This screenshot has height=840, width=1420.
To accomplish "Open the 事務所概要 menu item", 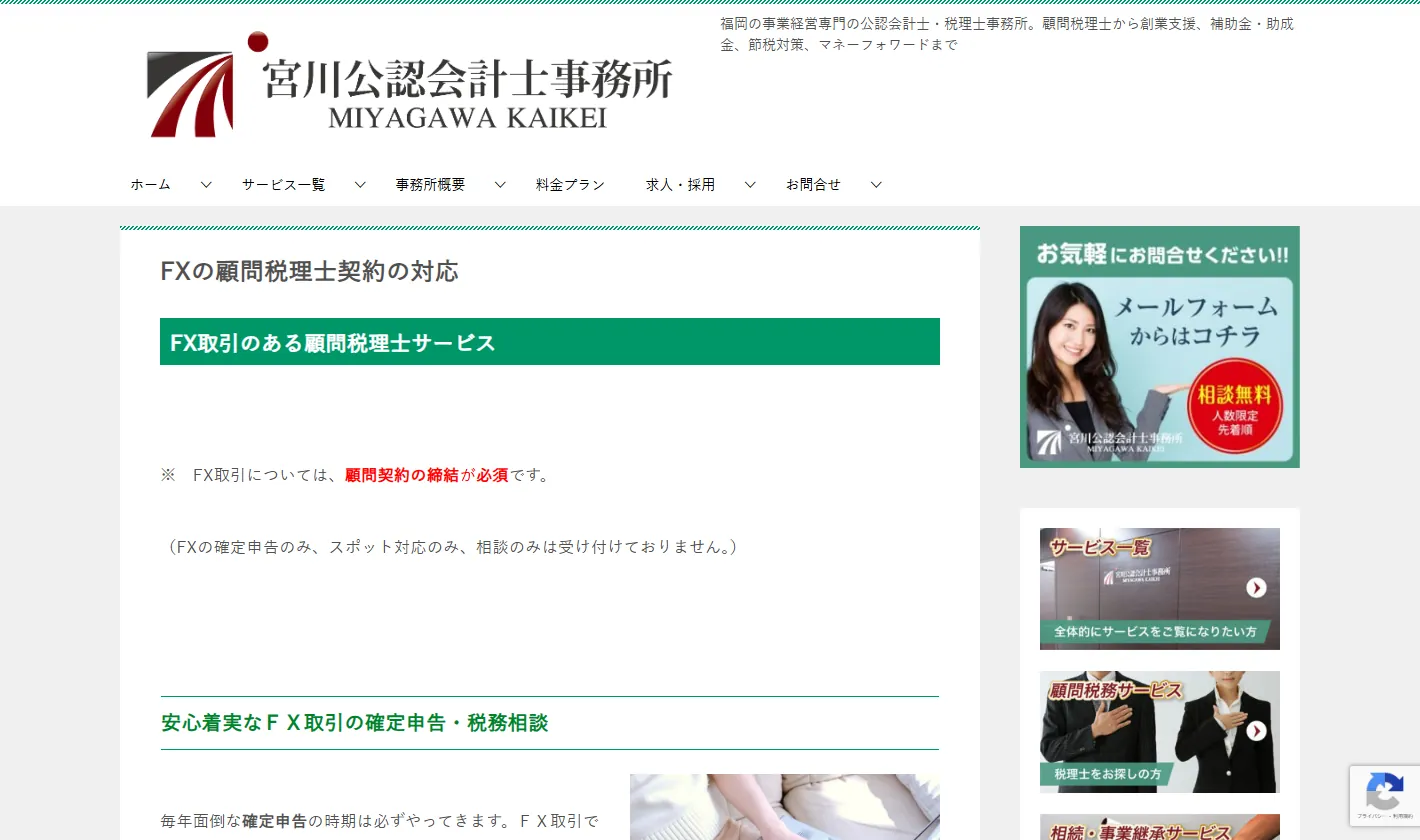I will pos(430,185).
